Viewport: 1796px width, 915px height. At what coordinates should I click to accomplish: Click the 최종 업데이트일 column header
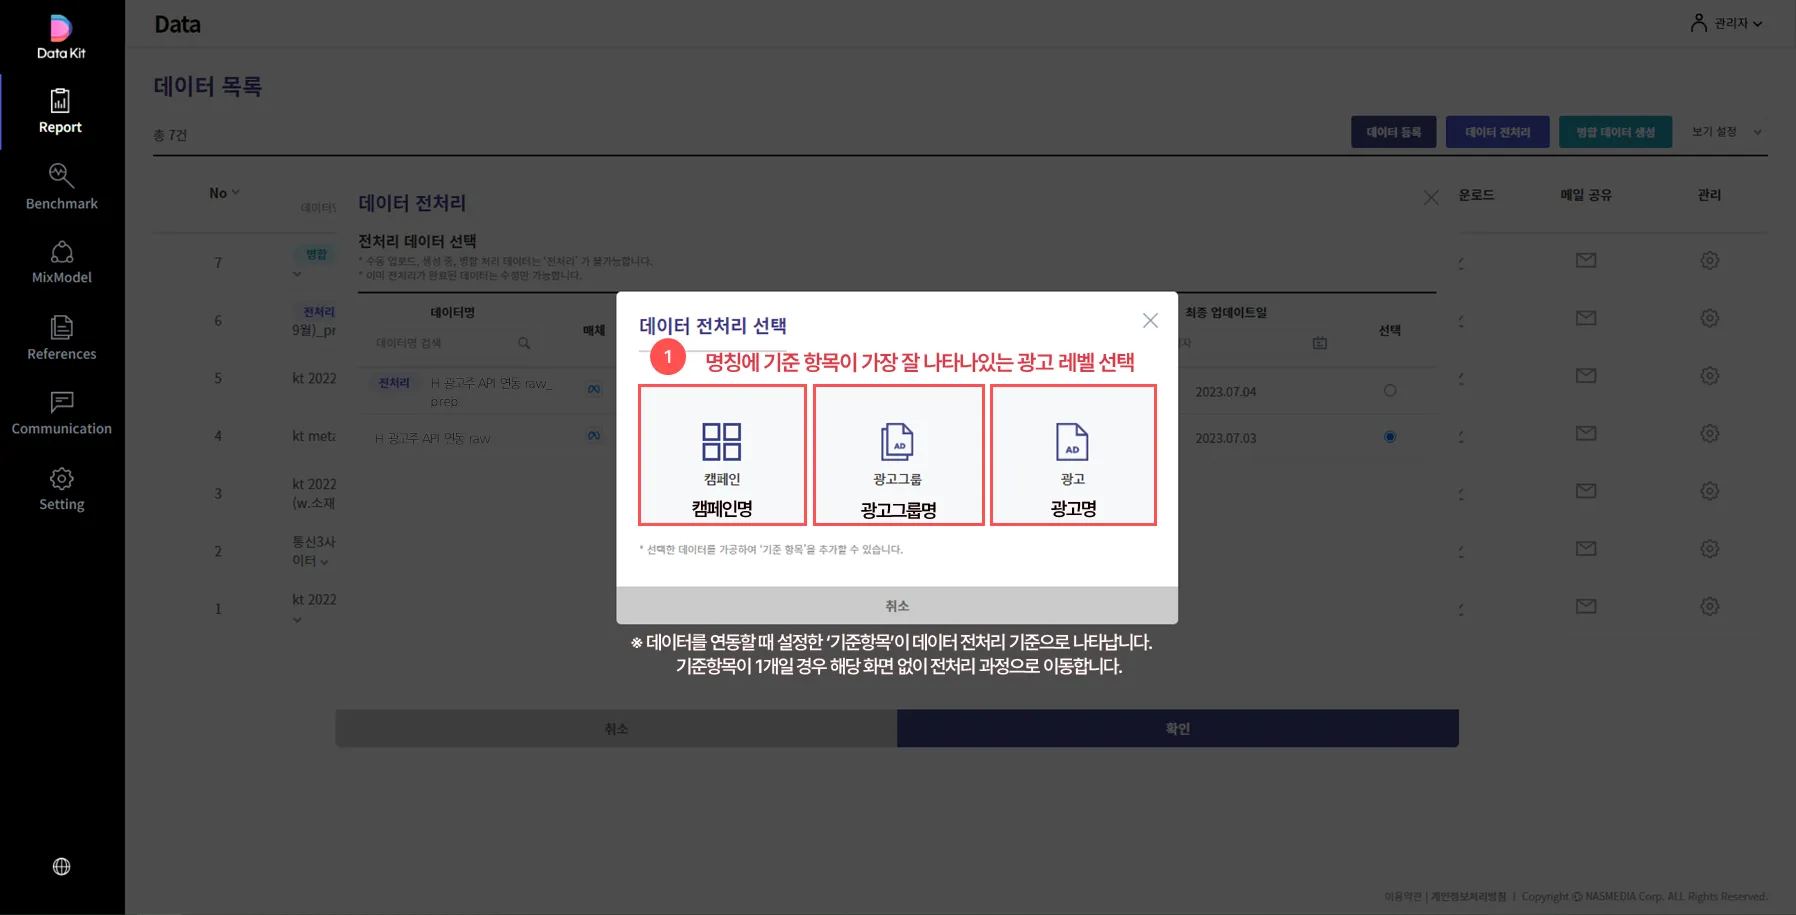coord(1226,312)
